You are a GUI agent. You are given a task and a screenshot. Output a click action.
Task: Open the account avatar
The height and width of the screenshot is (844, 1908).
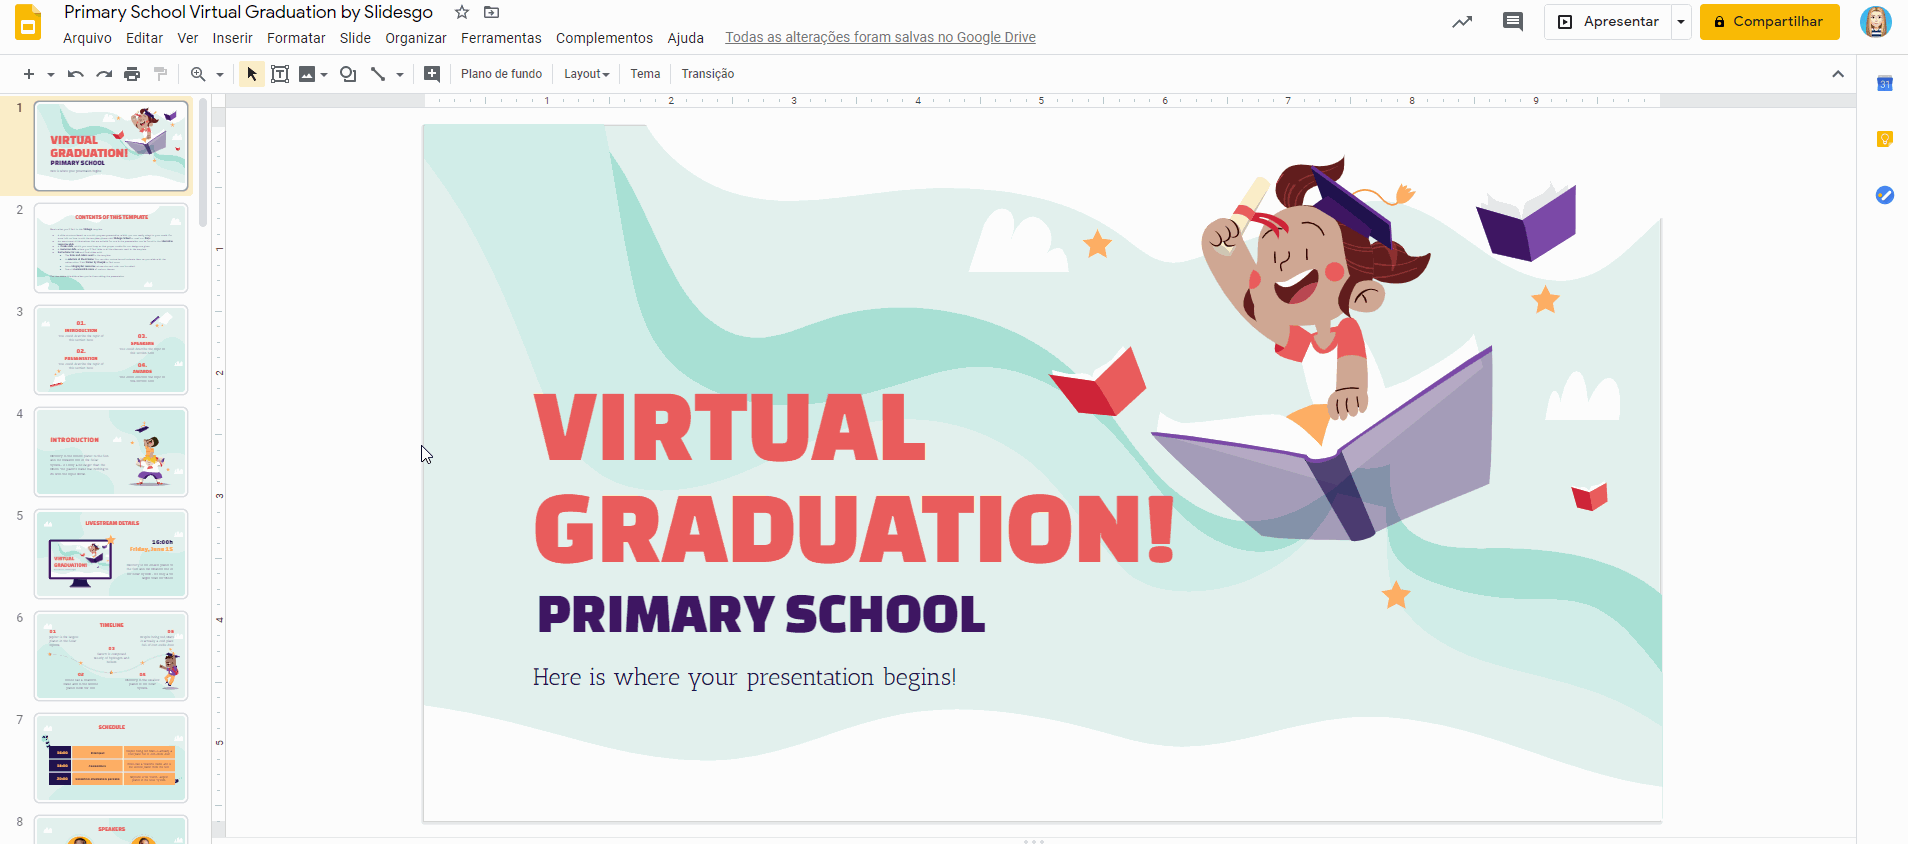point(1876,21)
